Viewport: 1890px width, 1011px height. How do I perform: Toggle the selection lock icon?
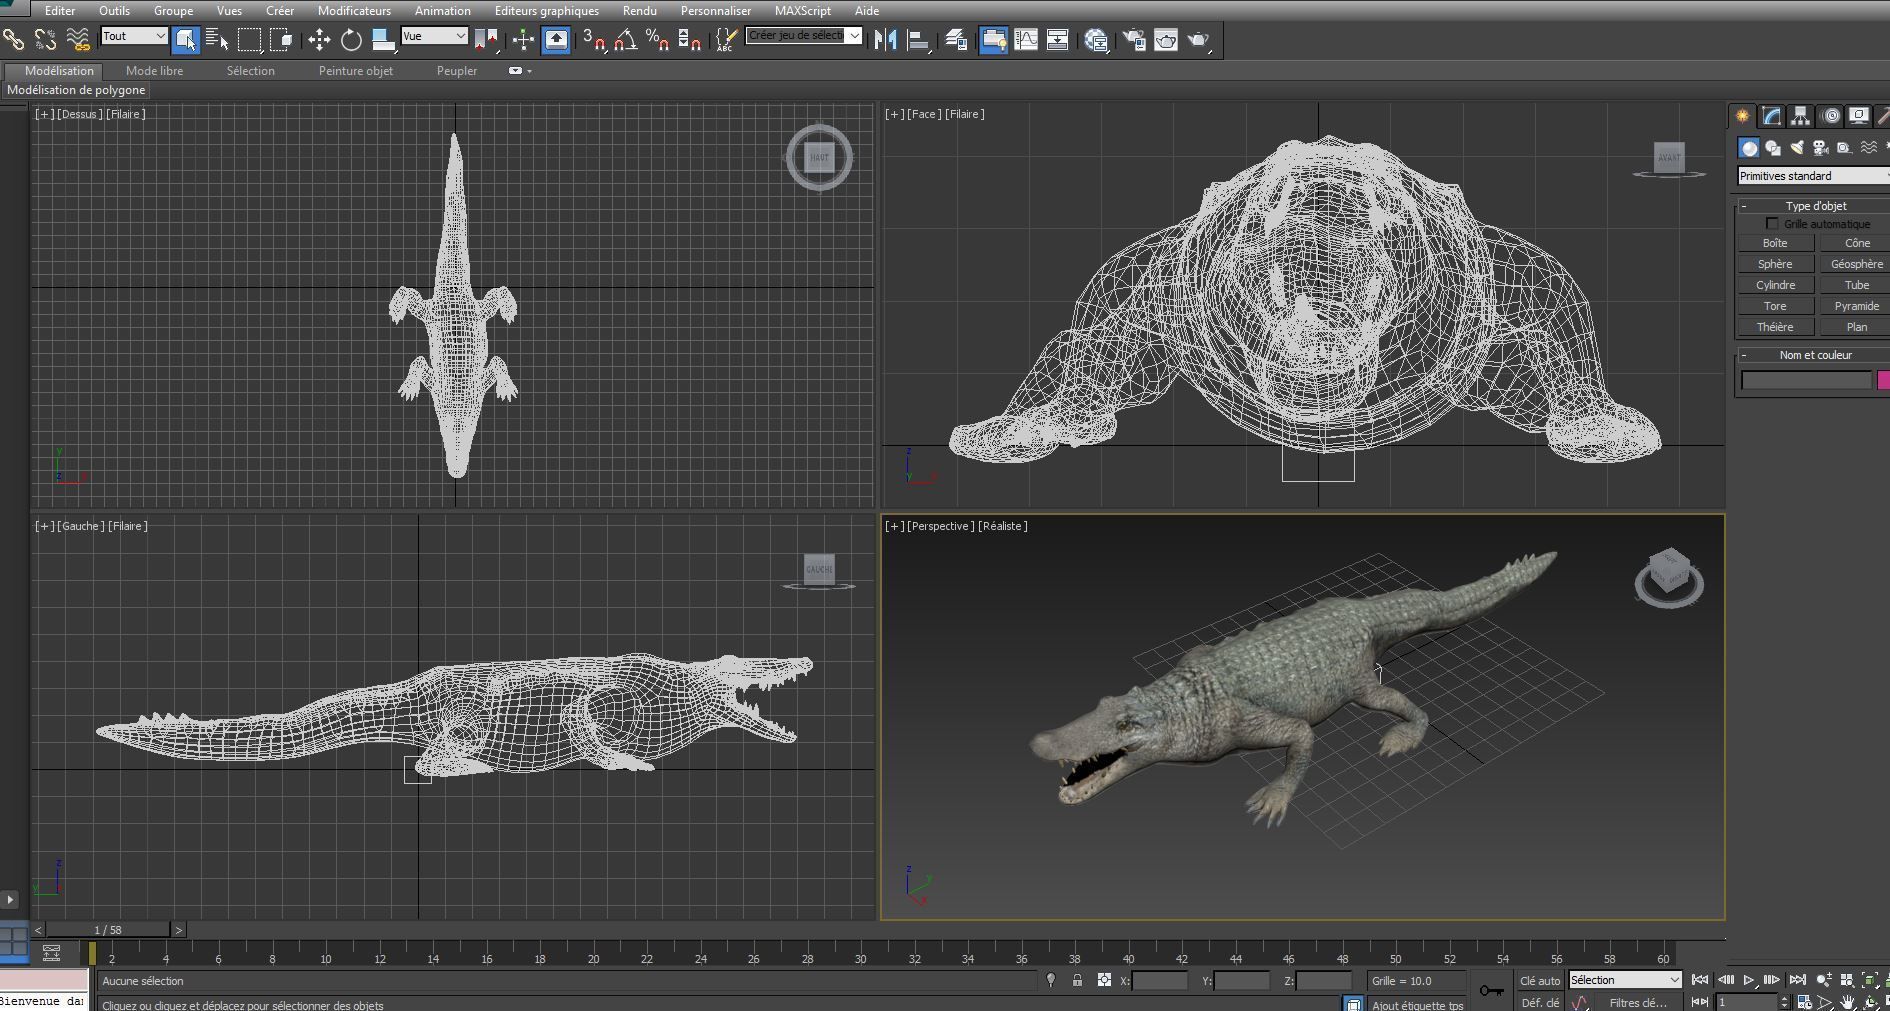[1077, 980]
